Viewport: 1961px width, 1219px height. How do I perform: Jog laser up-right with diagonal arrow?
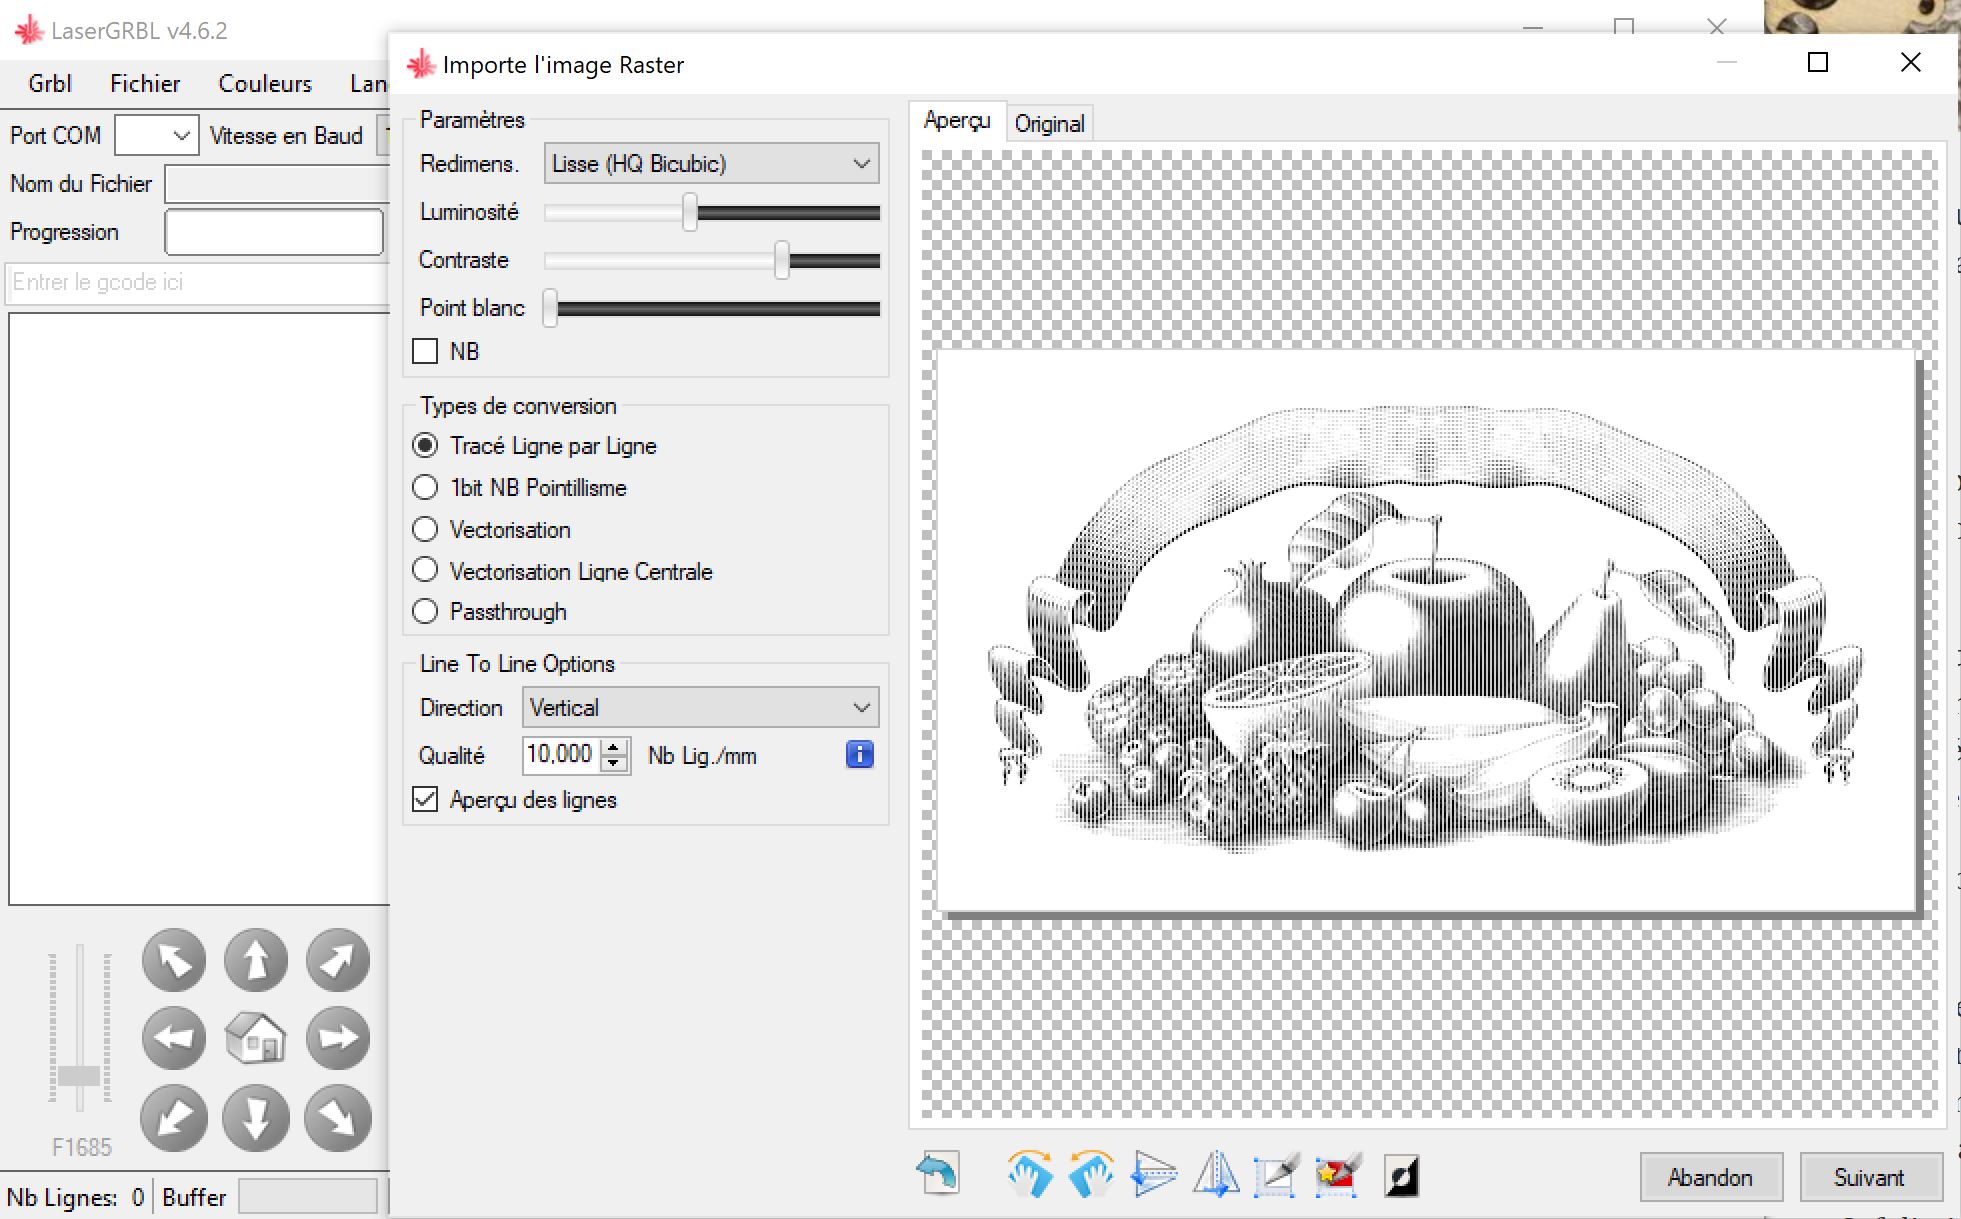[x=338, y=960]
